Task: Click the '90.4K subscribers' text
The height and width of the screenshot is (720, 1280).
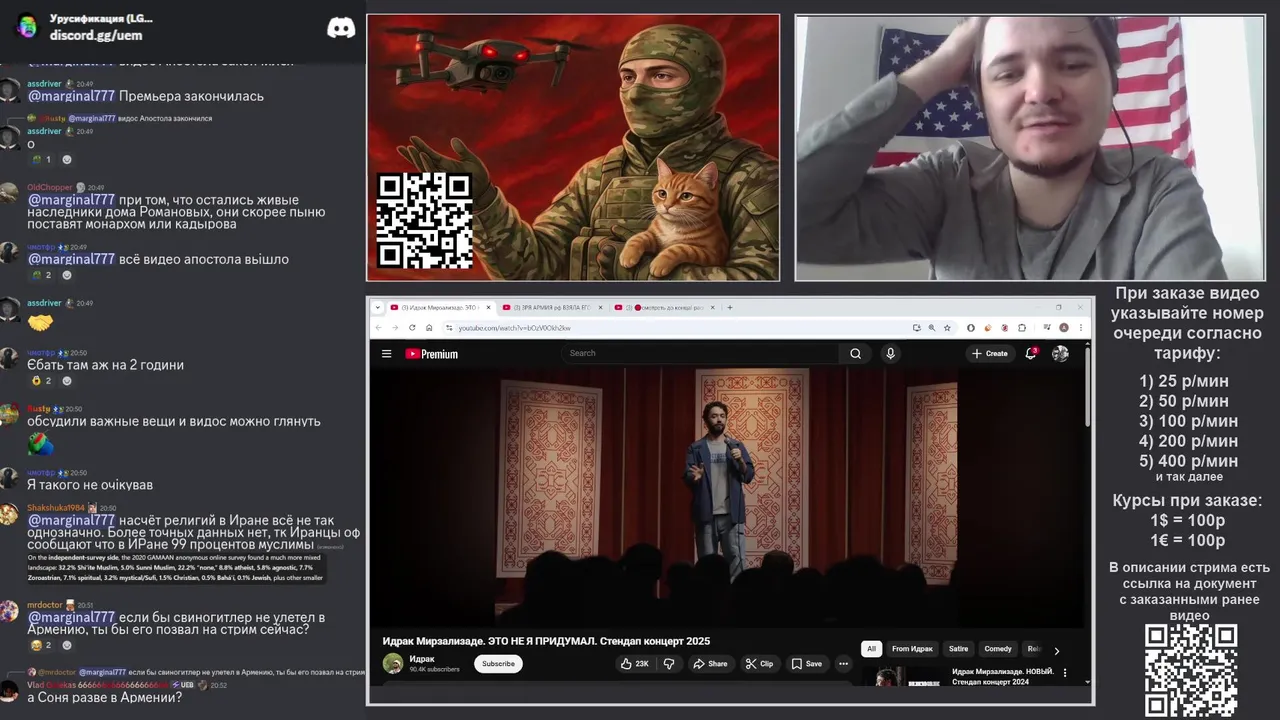Action: (x=435, y=669)
